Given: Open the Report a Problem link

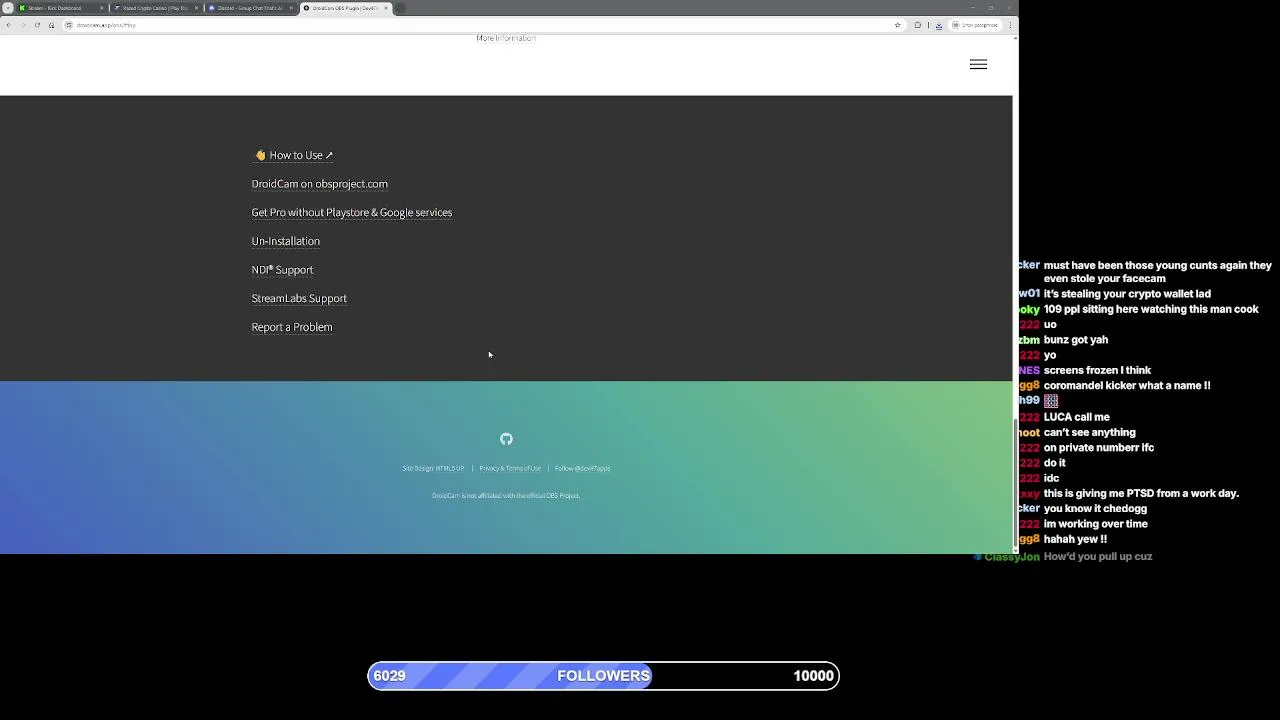Looking at the screenshot, I should [292, 327].
